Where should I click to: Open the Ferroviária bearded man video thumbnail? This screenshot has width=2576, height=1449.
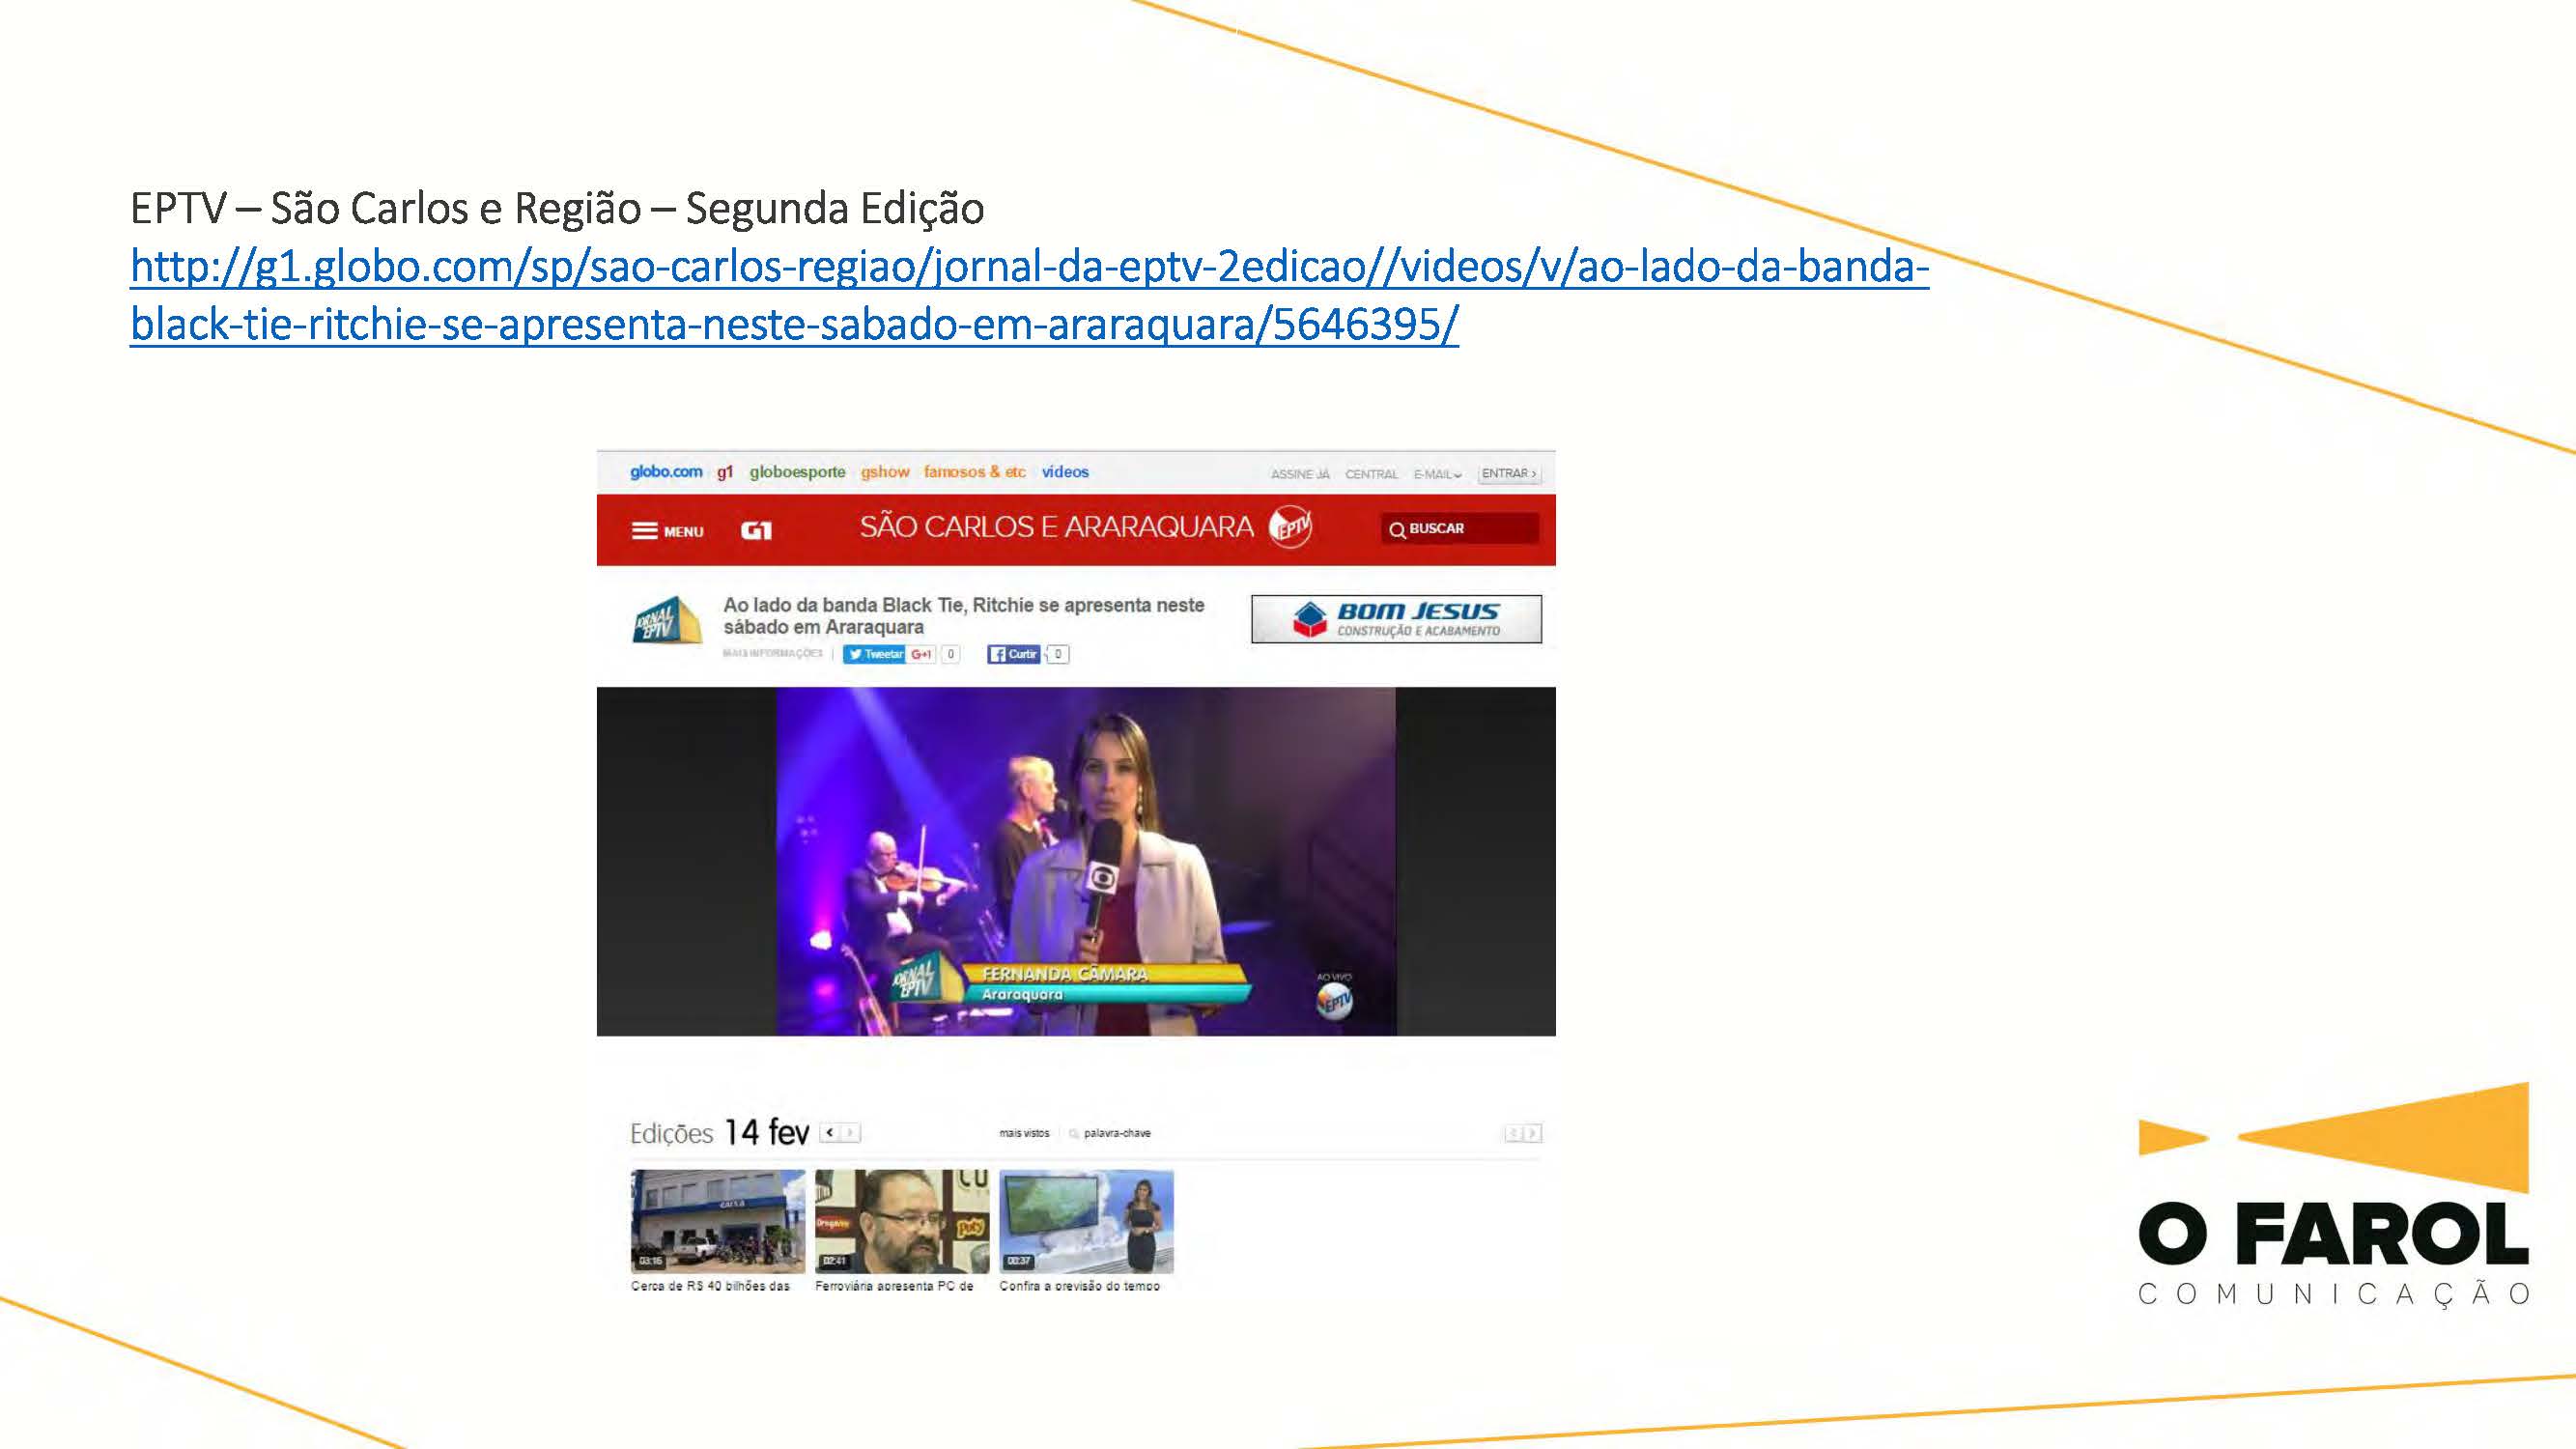point(902,1221)
